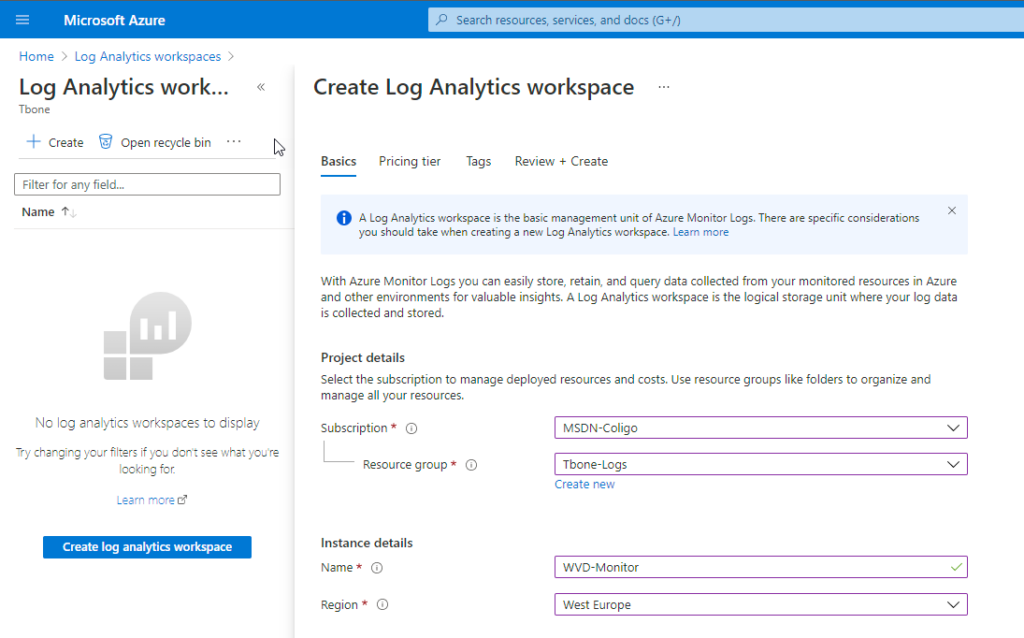This screenshot has width=1024, height=638.
Task: Click the Microsoft Azure logo text
Action: tap(114, 20)
